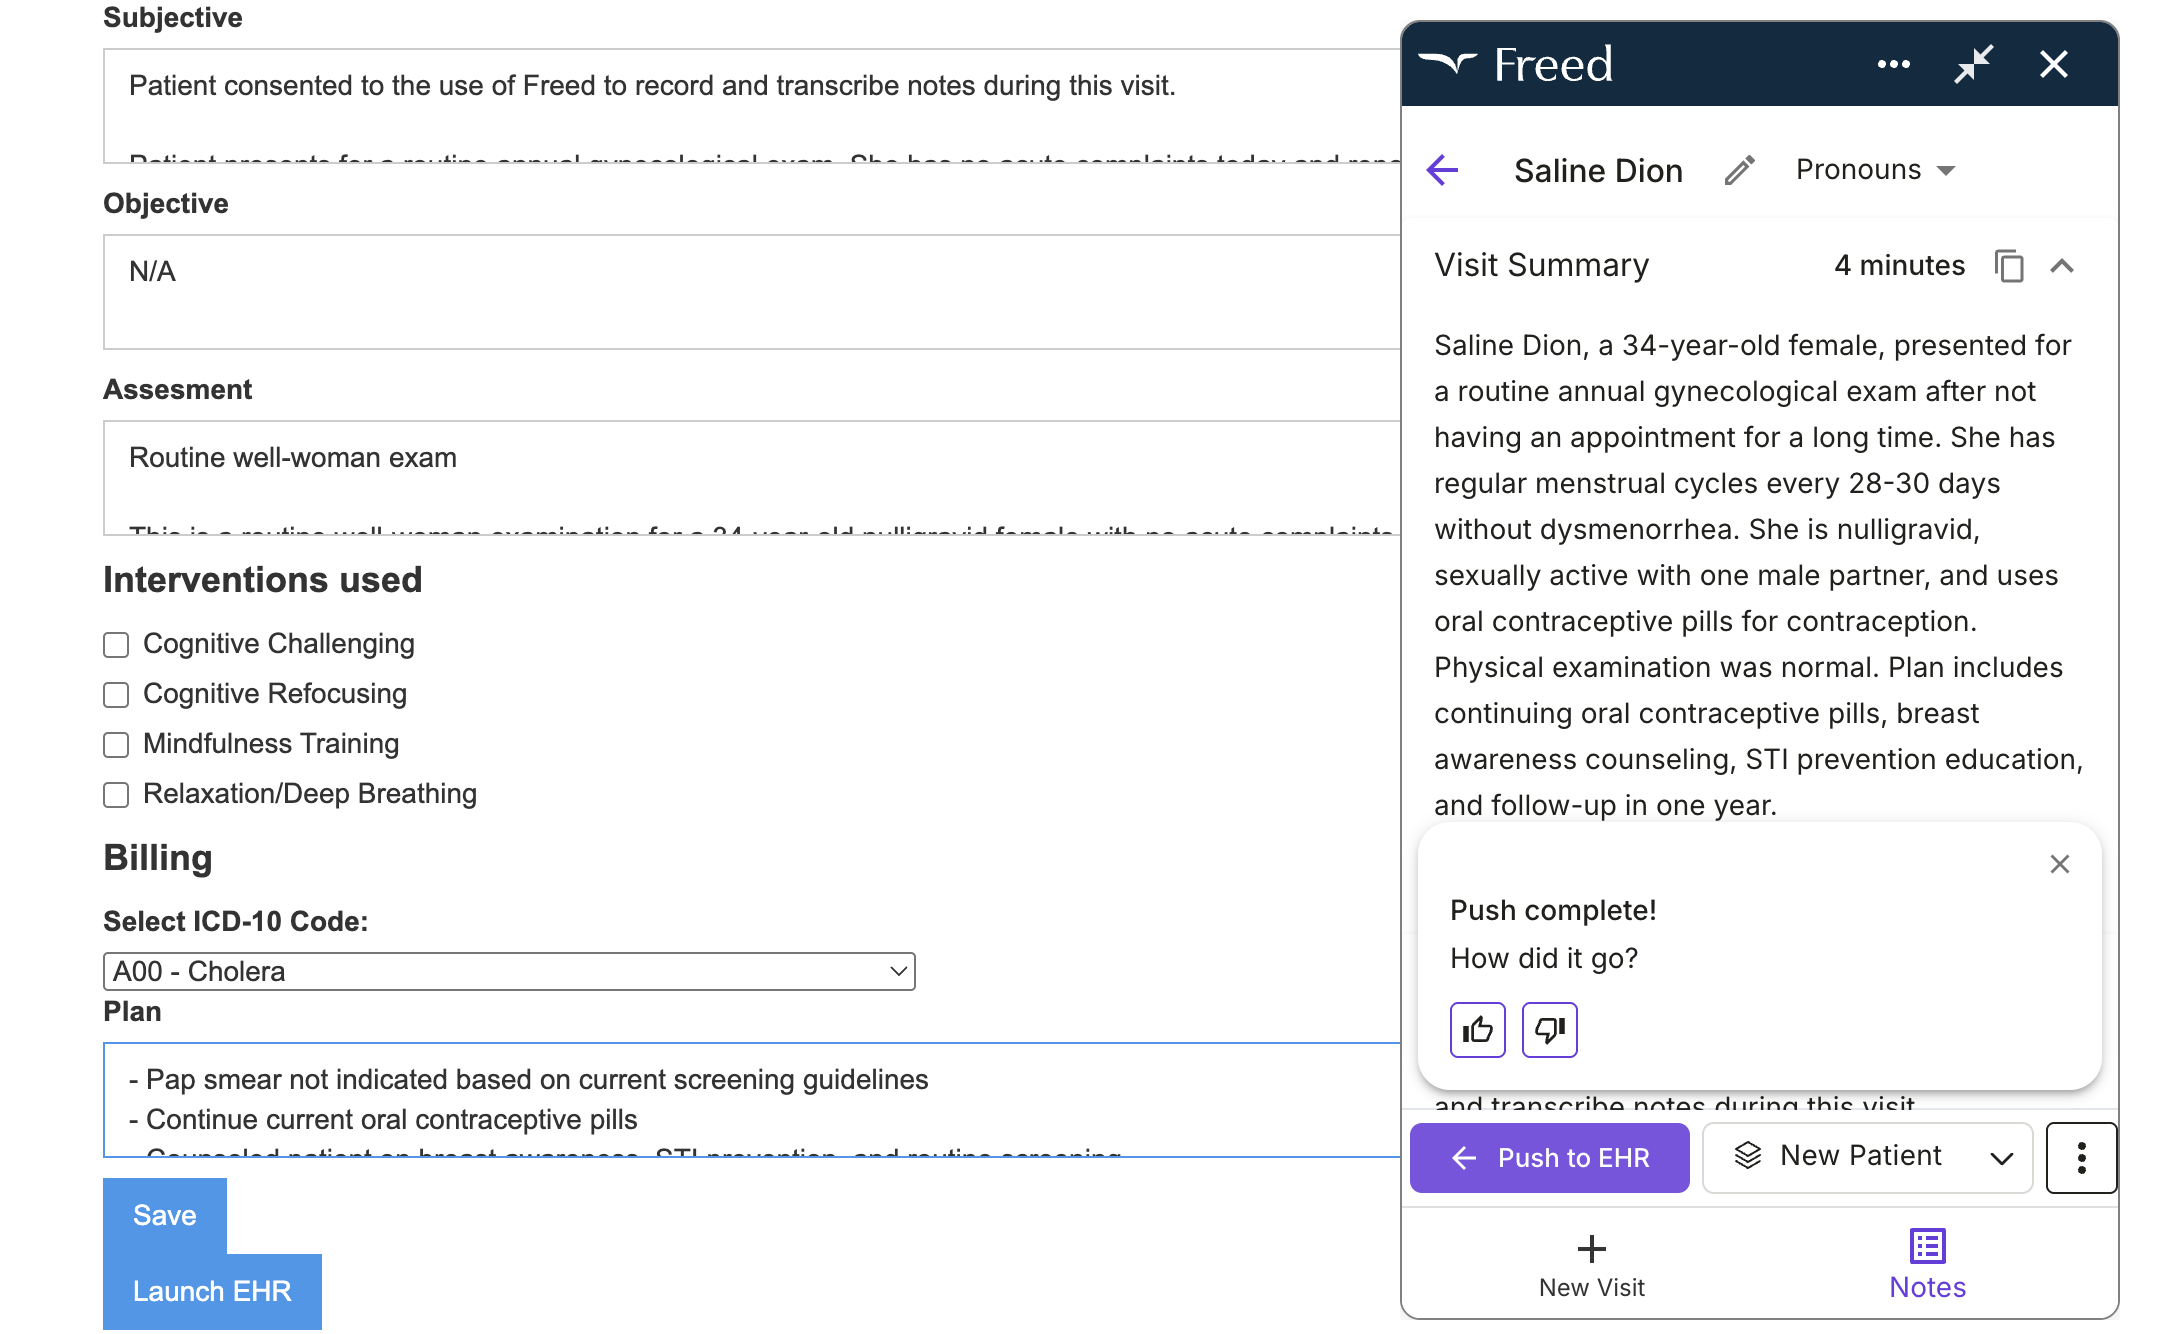Click the back arrow in the Freed panel
Viewport: 2168px width, 1334px height.
pyautogui.click(x=1443, y=171)
